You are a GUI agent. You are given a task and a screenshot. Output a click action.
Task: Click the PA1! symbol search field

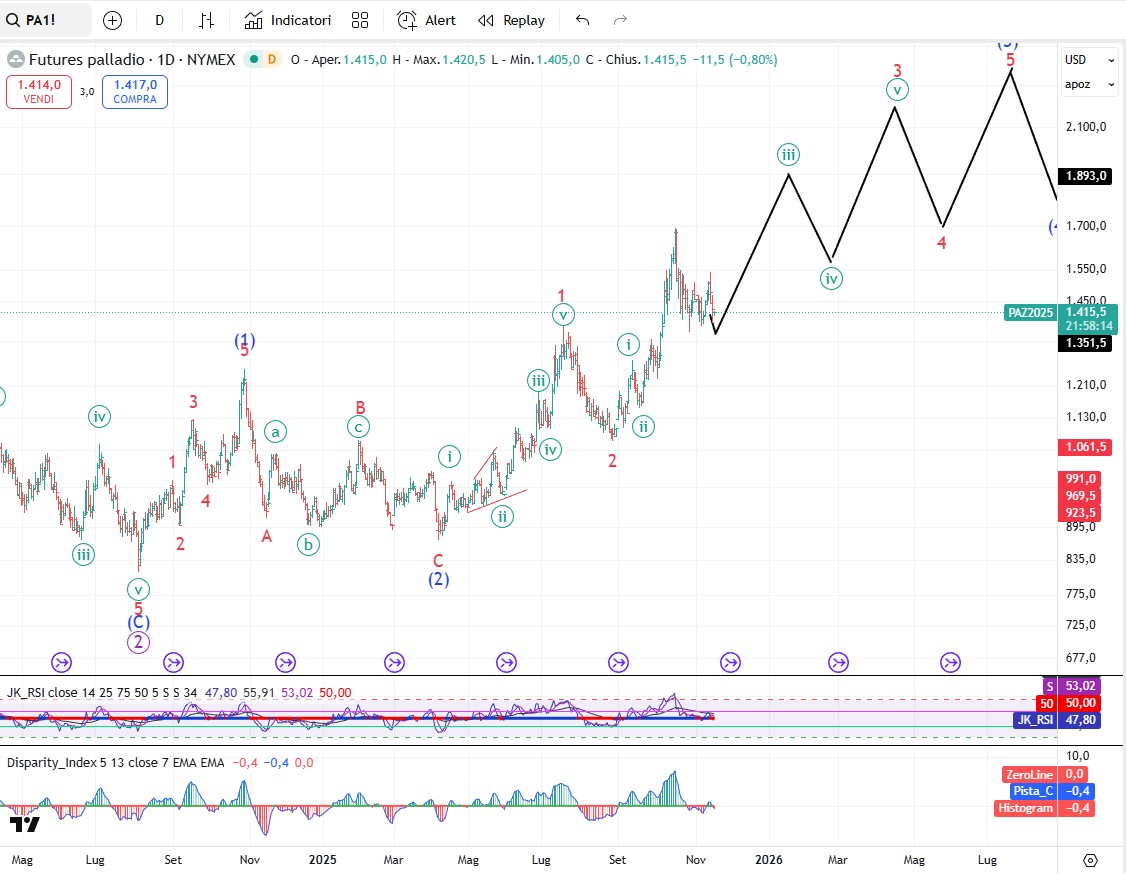(47, 20)
